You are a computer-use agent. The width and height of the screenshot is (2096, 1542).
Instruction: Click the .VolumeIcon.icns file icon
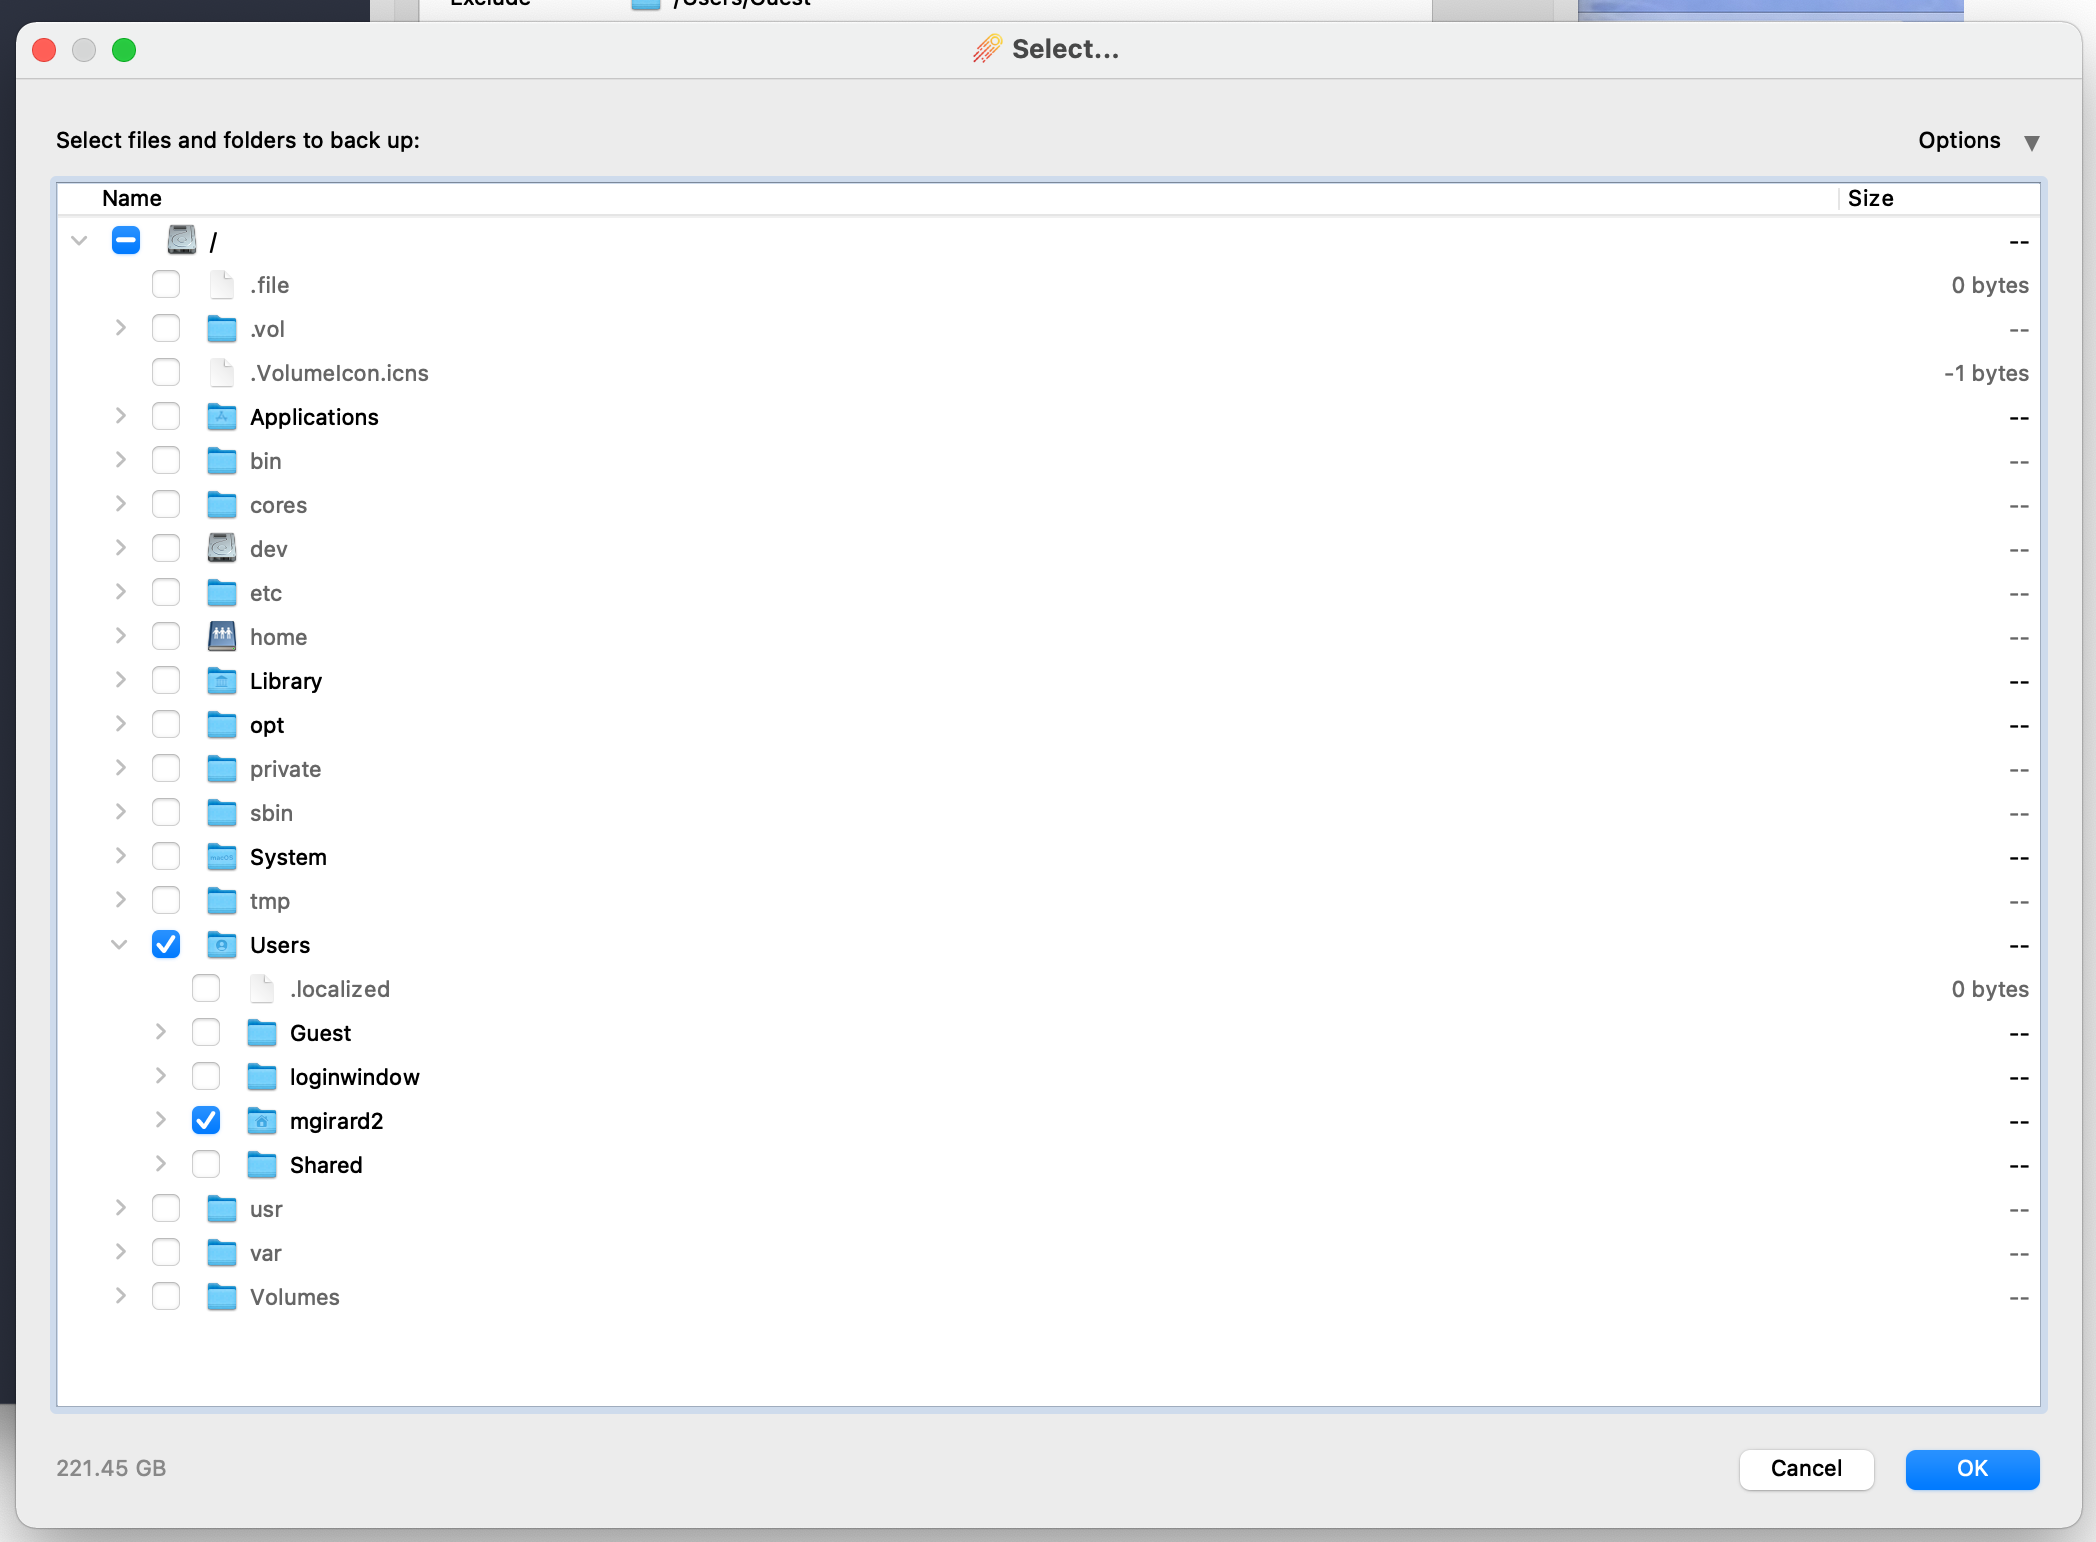[221, 373]
